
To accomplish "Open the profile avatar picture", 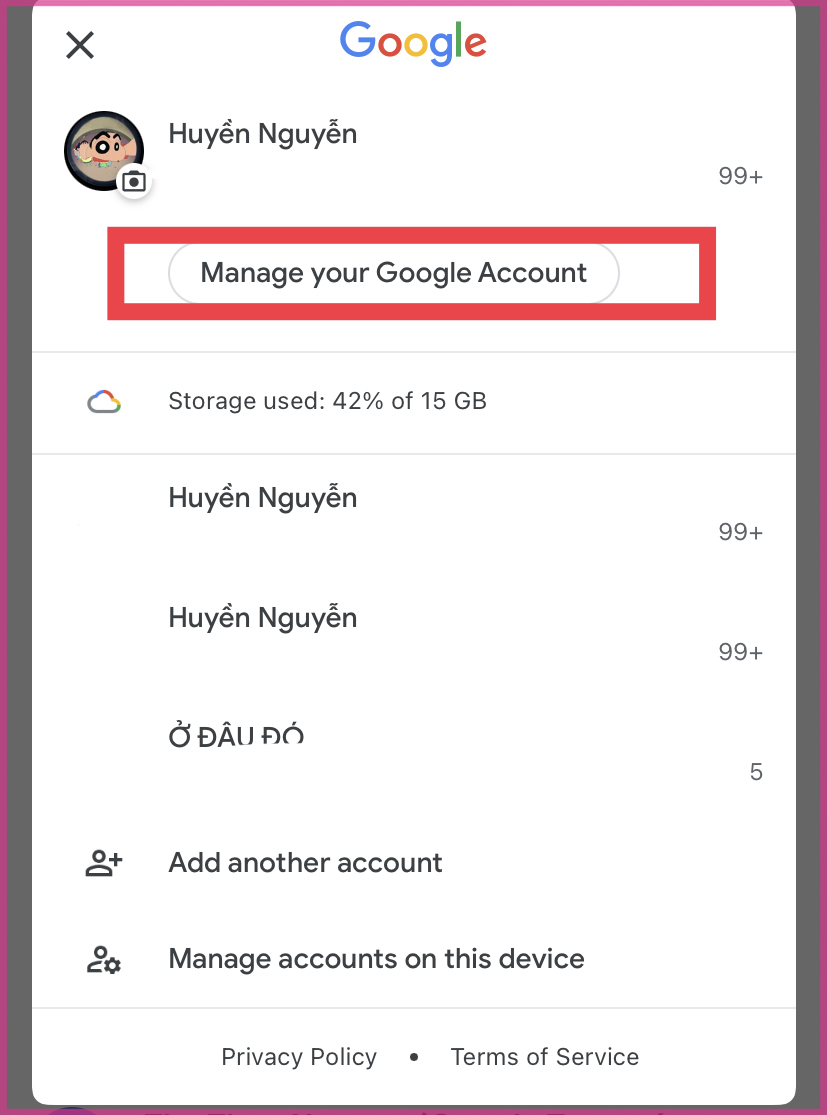I will (x=104, y=151).
